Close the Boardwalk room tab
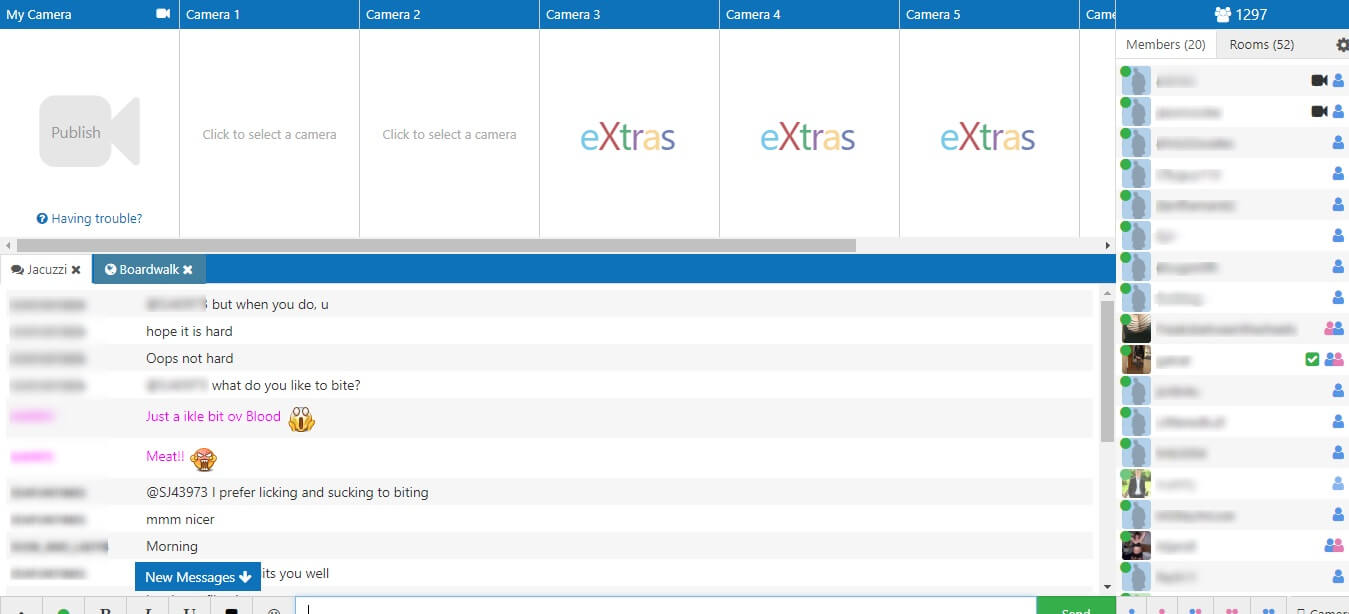 point(187,270)
